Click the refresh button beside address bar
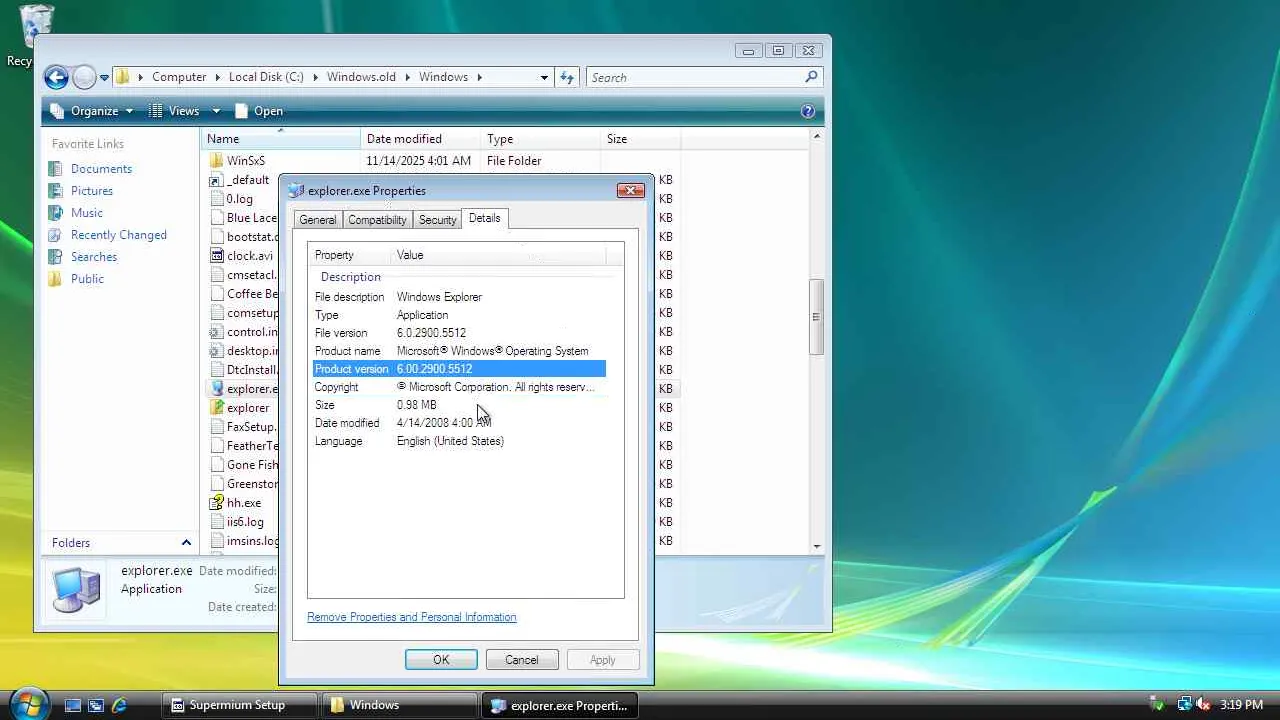The width and height of the screenshot is (1280, 720). pyautogui.click(x=567, y=77)
